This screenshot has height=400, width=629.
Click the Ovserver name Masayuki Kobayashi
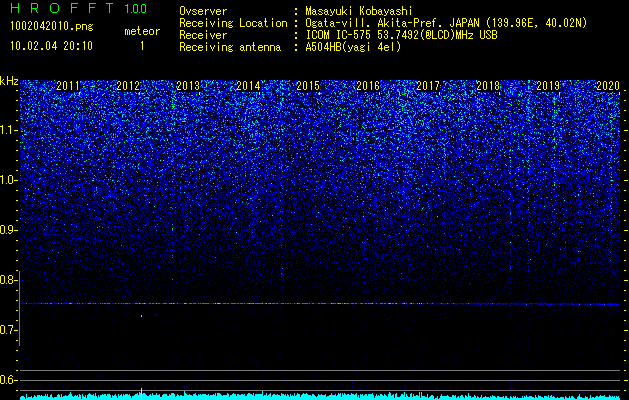tap(359, 11)
